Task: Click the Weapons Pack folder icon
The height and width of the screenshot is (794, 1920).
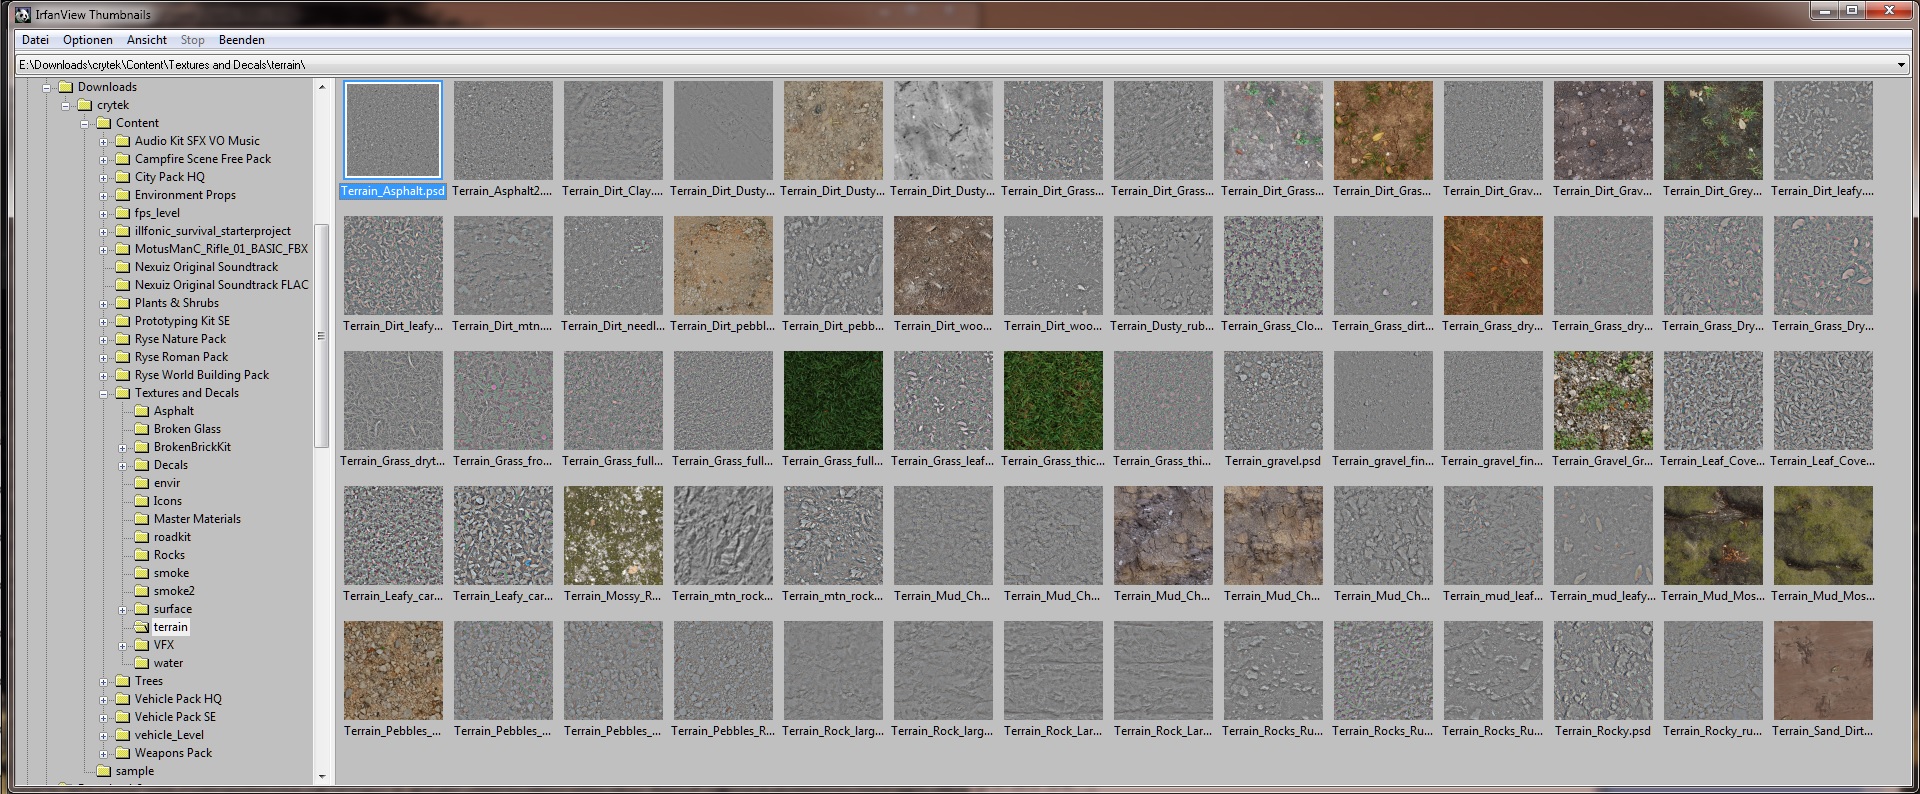Action: coord(122,753)
